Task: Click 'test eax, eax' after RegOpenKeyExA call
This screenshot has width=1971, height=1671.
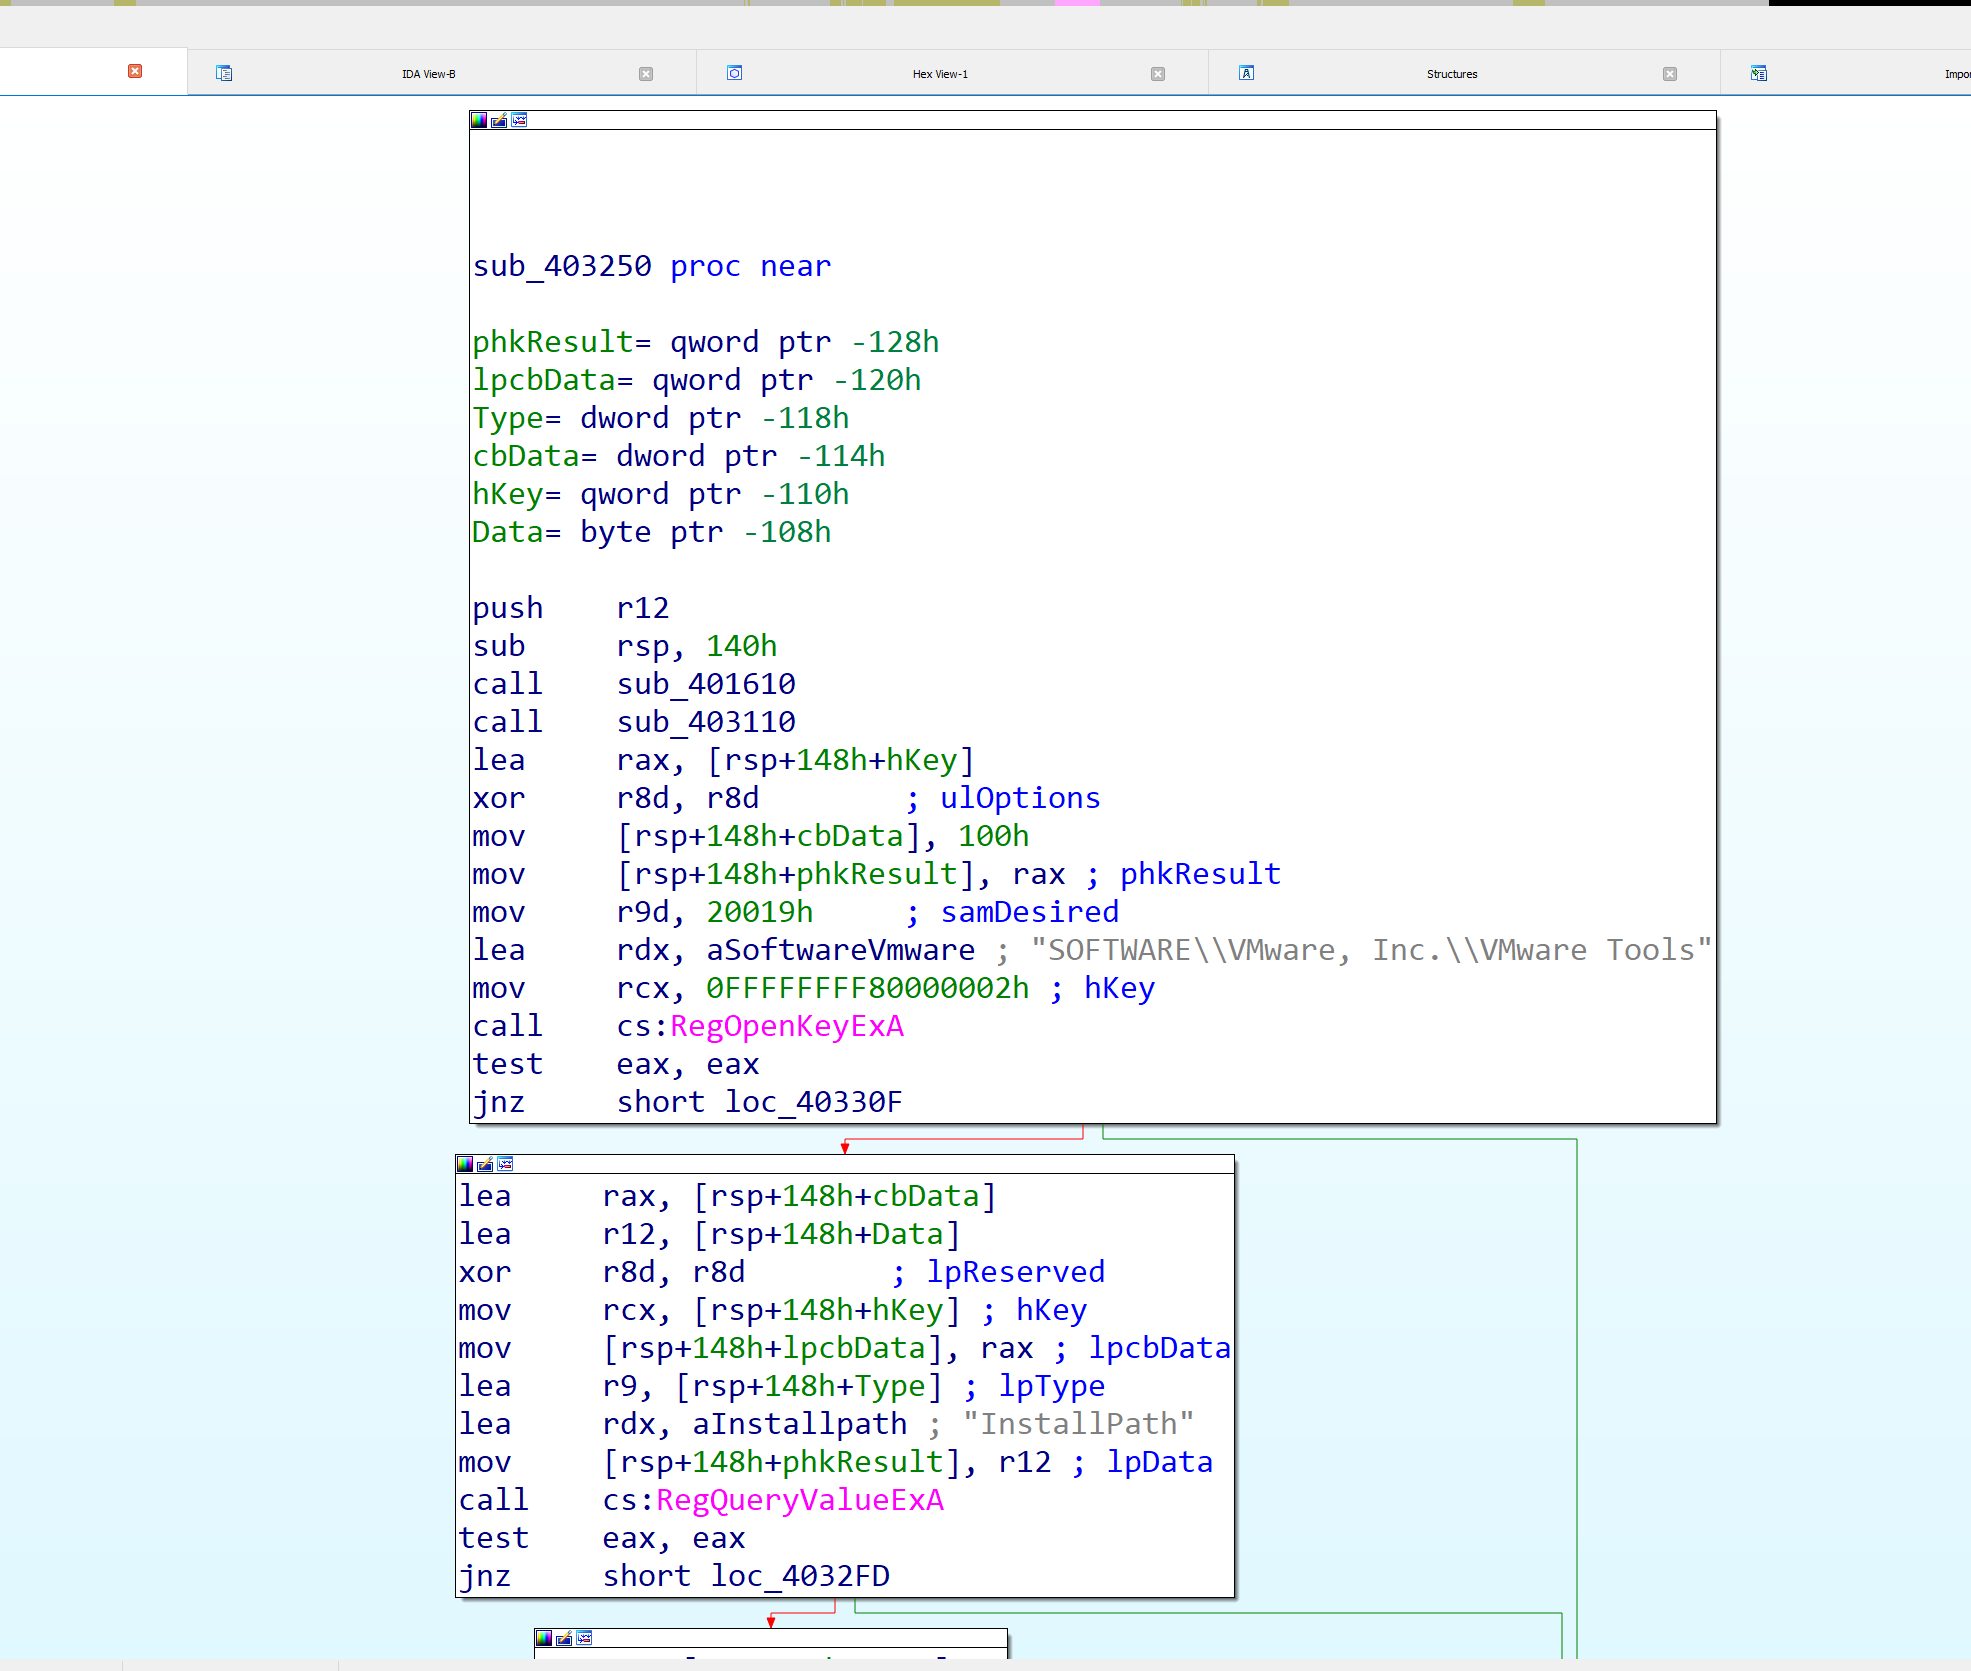Action: (616, 1064)
